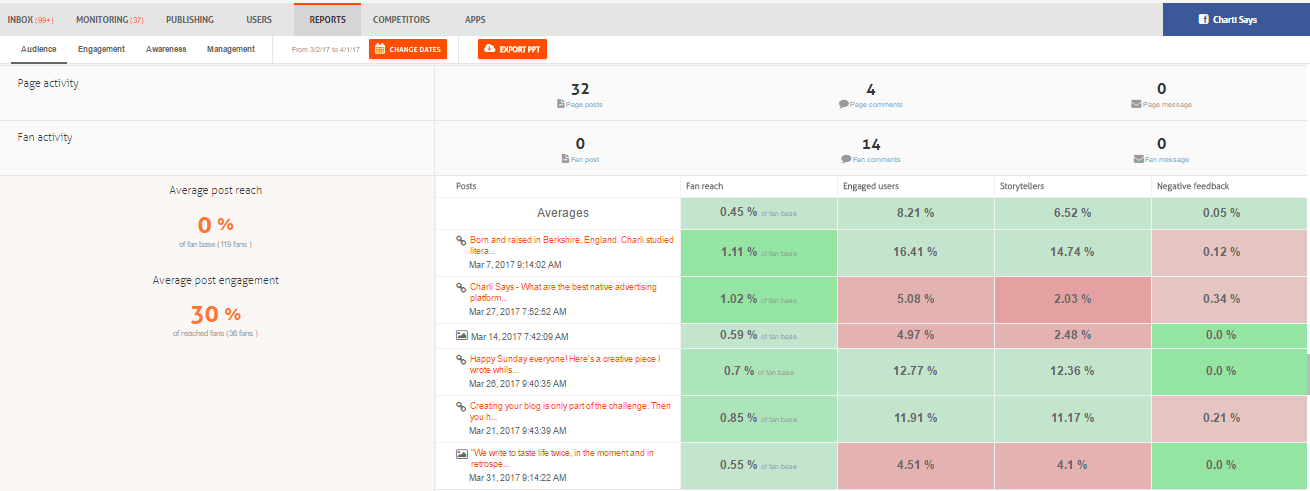Click the calendar icon on Change Dates
Viewport: 1310px width, 491px height.
[x=380, y=49]
